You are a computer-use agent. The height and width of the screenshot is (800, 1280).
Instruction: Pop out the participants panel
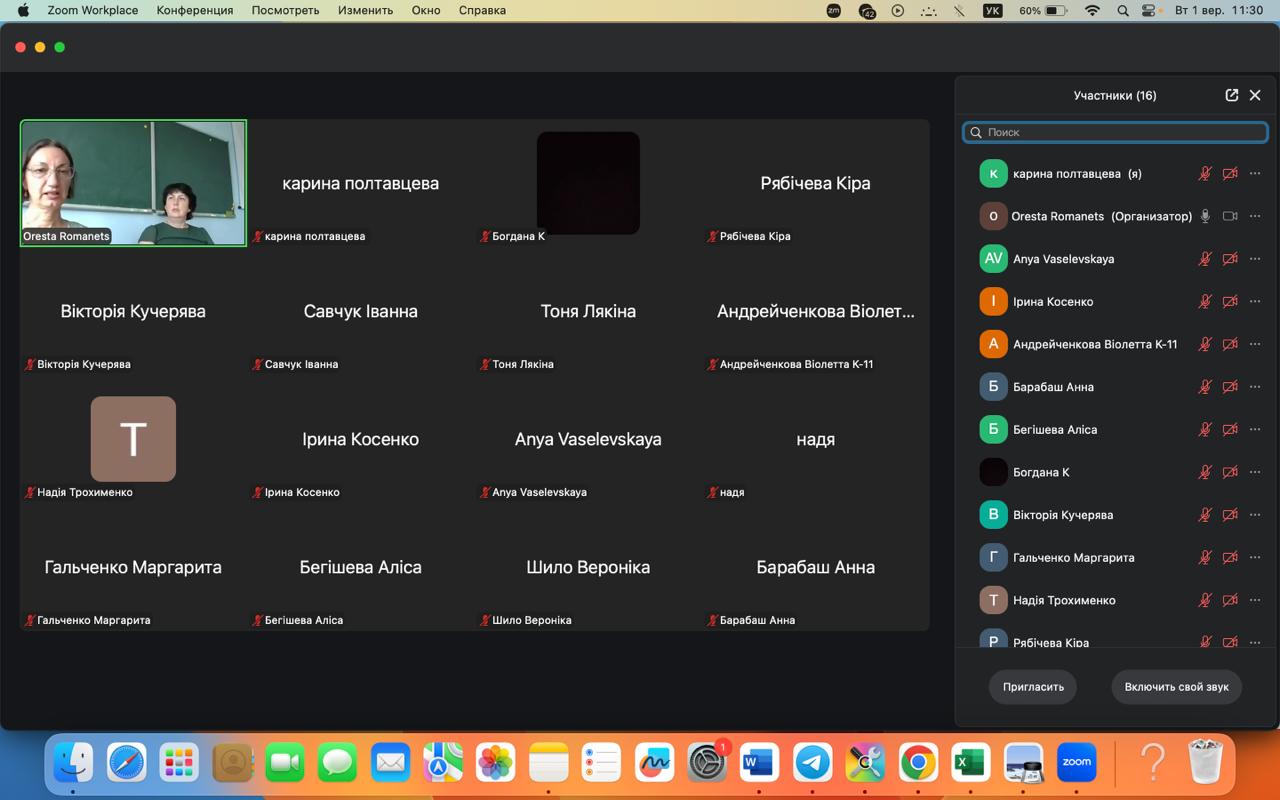1232,95
